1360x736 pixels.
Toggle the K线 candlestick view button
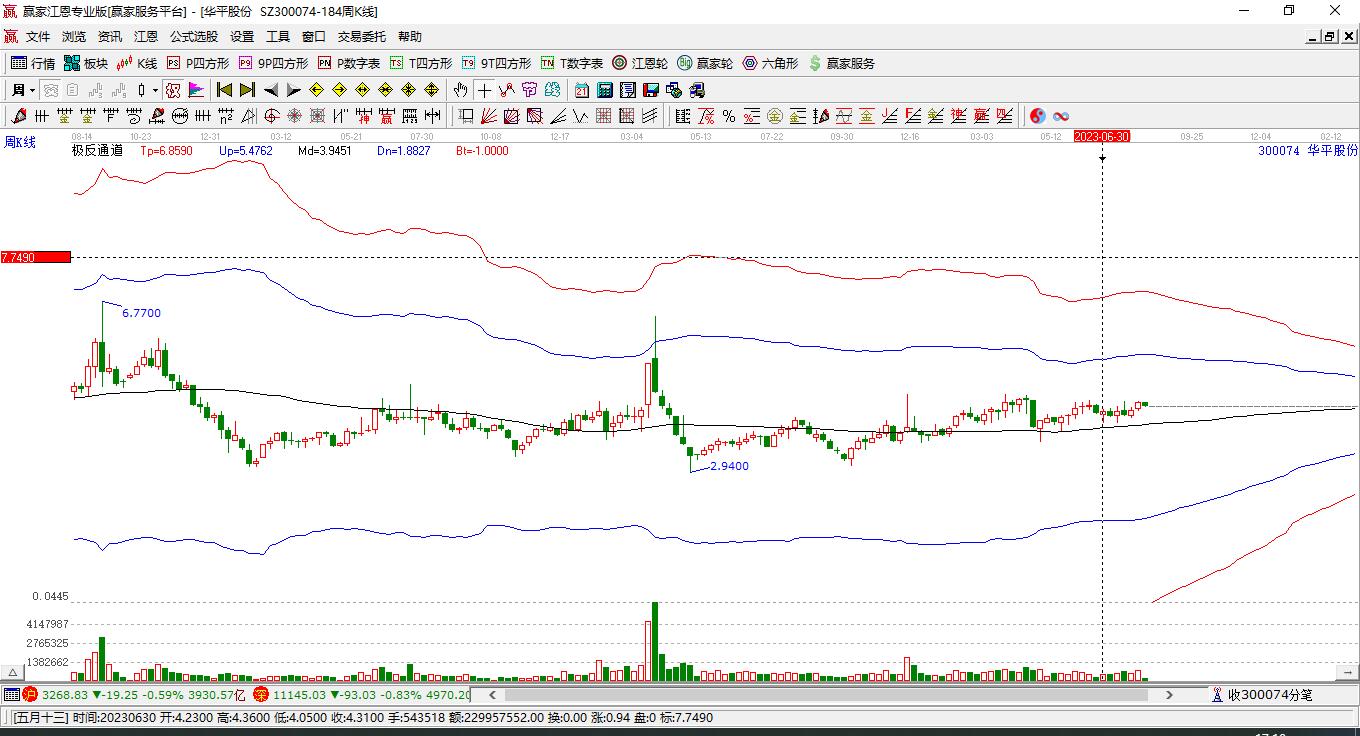[x=137, y=63]
